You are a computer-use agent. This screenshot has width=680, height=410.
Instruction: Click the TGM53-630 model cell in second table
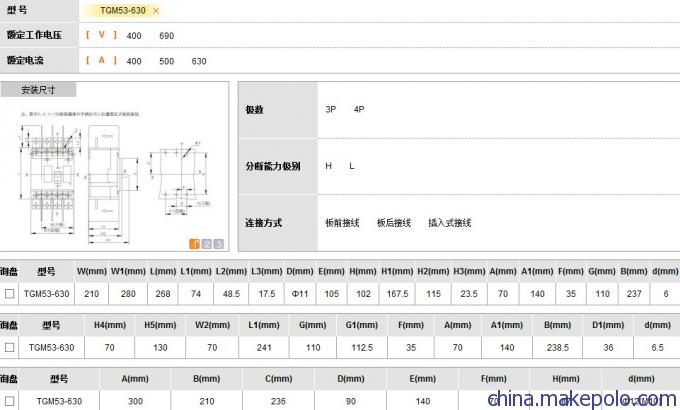pos(52,348)
